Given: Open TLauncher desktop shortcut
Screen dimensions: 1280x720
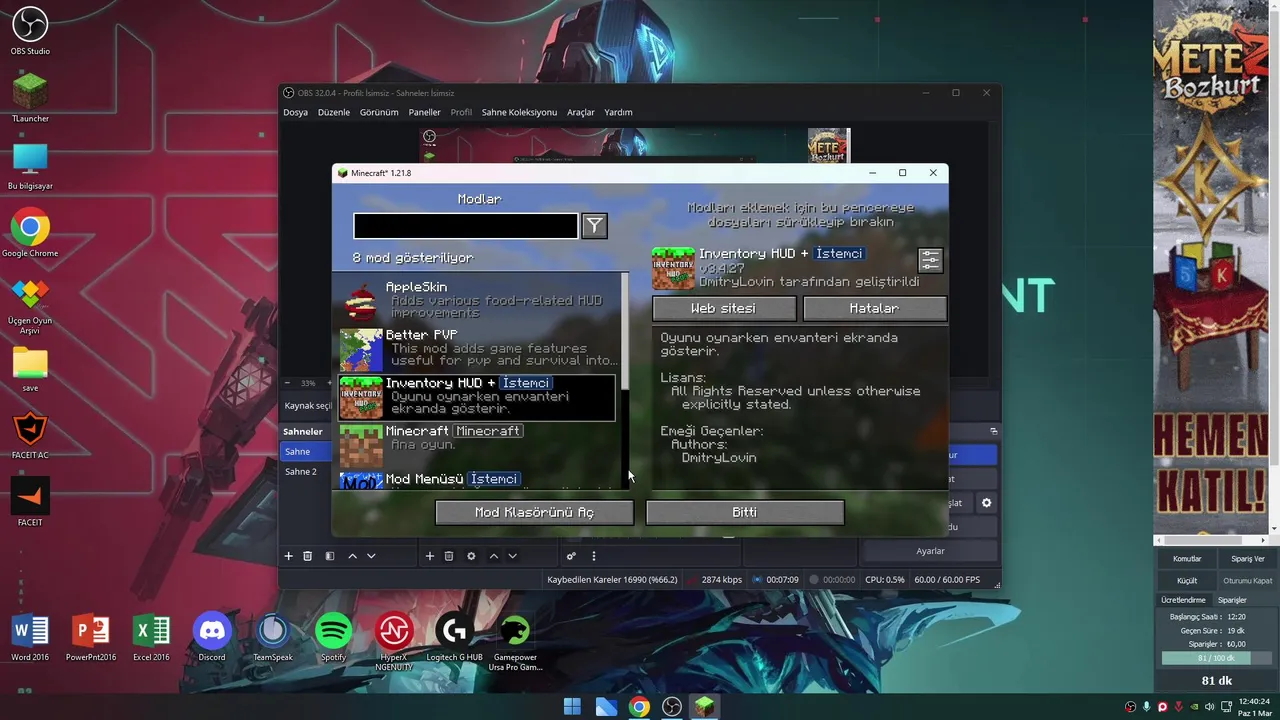Looking at the screenshot, I should [x=30, y=98].
